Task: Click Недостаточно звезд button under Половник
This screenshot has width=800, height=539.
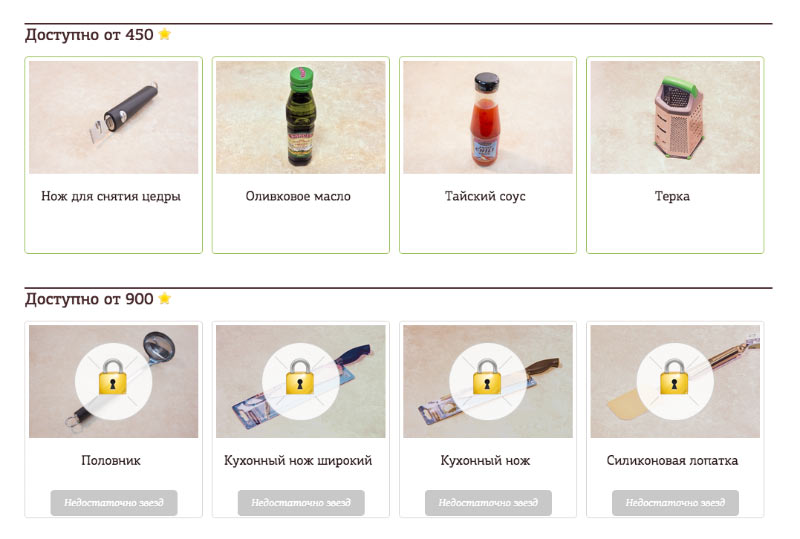Action: pos(114,503)
